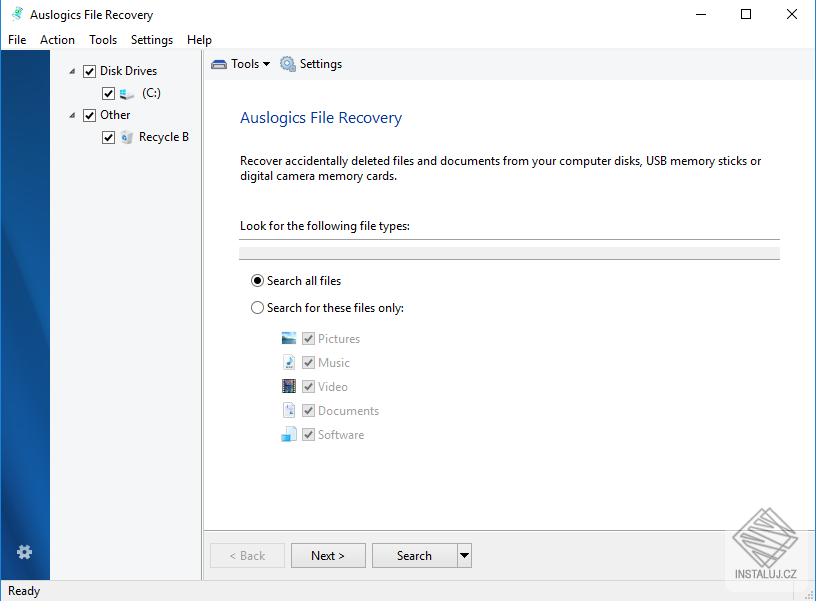
Task: Click the Ready status bar
Action: 23,590
